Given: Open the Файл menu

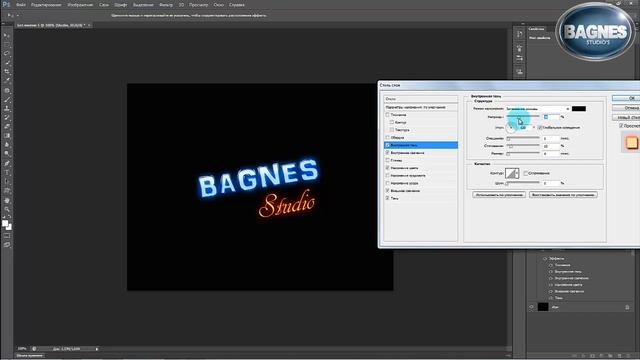Looking at the screenshot, I should 21,5.
